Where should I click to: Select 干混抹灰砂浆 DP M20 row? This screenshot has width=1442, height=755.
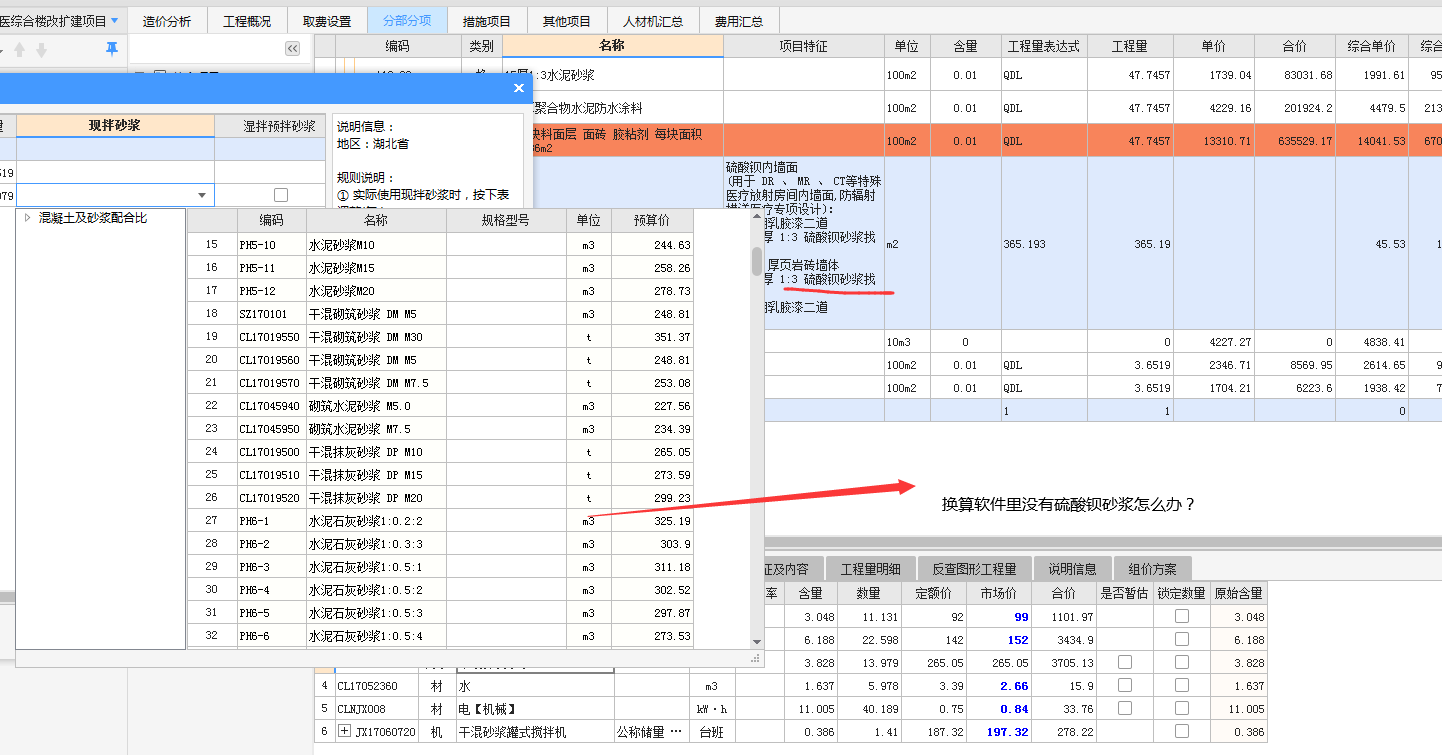(440, 498)
